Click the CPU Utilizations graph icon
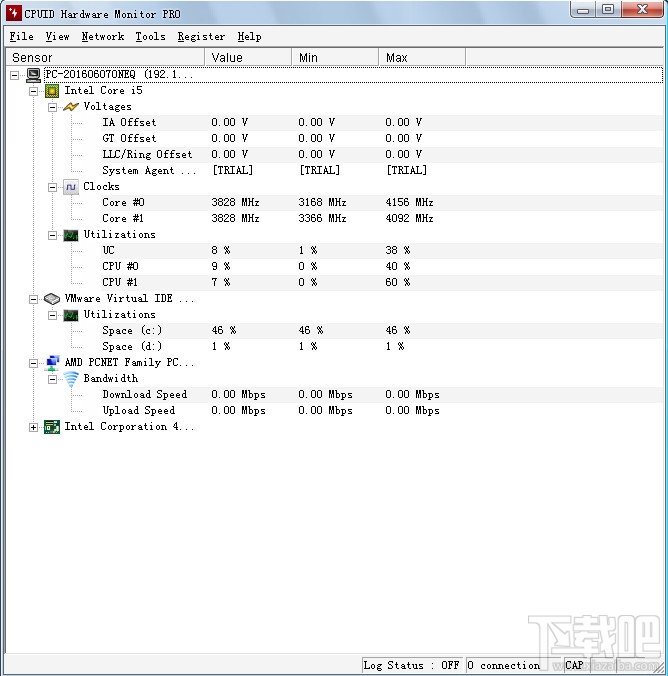The height and width of the screenshot is (676, 668). point(71,235)
